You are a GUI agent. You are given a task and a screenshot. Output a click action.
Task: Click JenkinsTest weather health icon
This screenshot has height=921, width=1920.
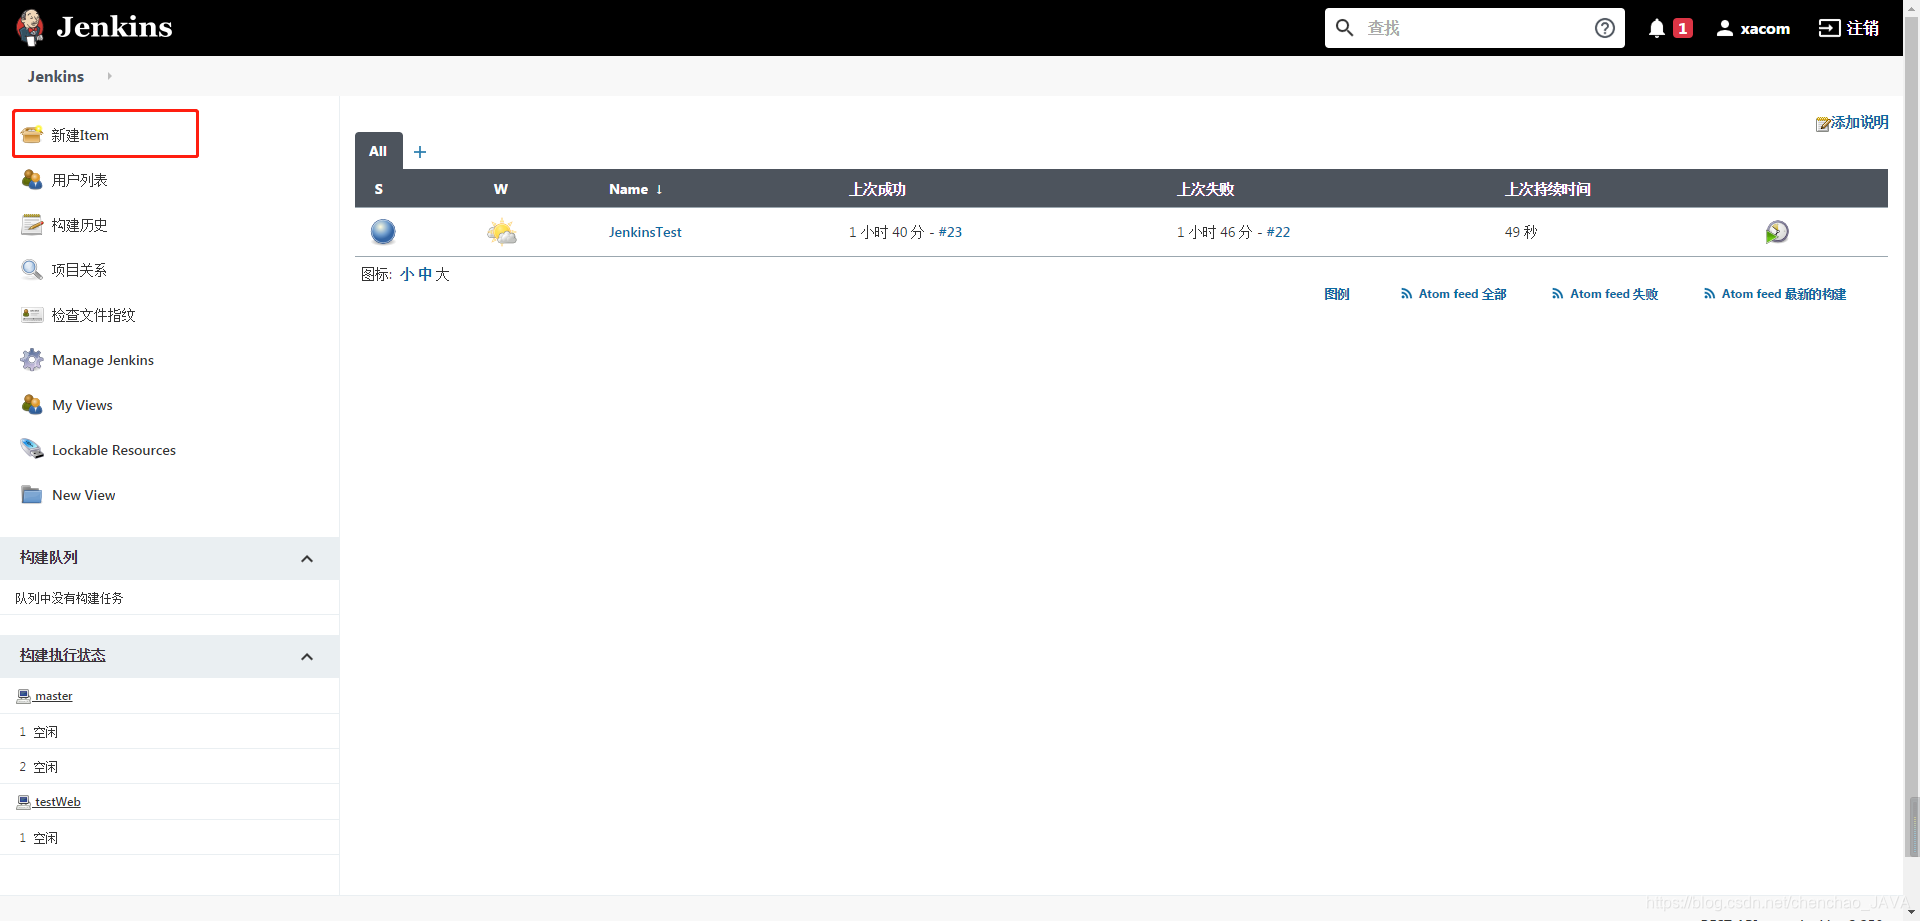click(502, 231)
